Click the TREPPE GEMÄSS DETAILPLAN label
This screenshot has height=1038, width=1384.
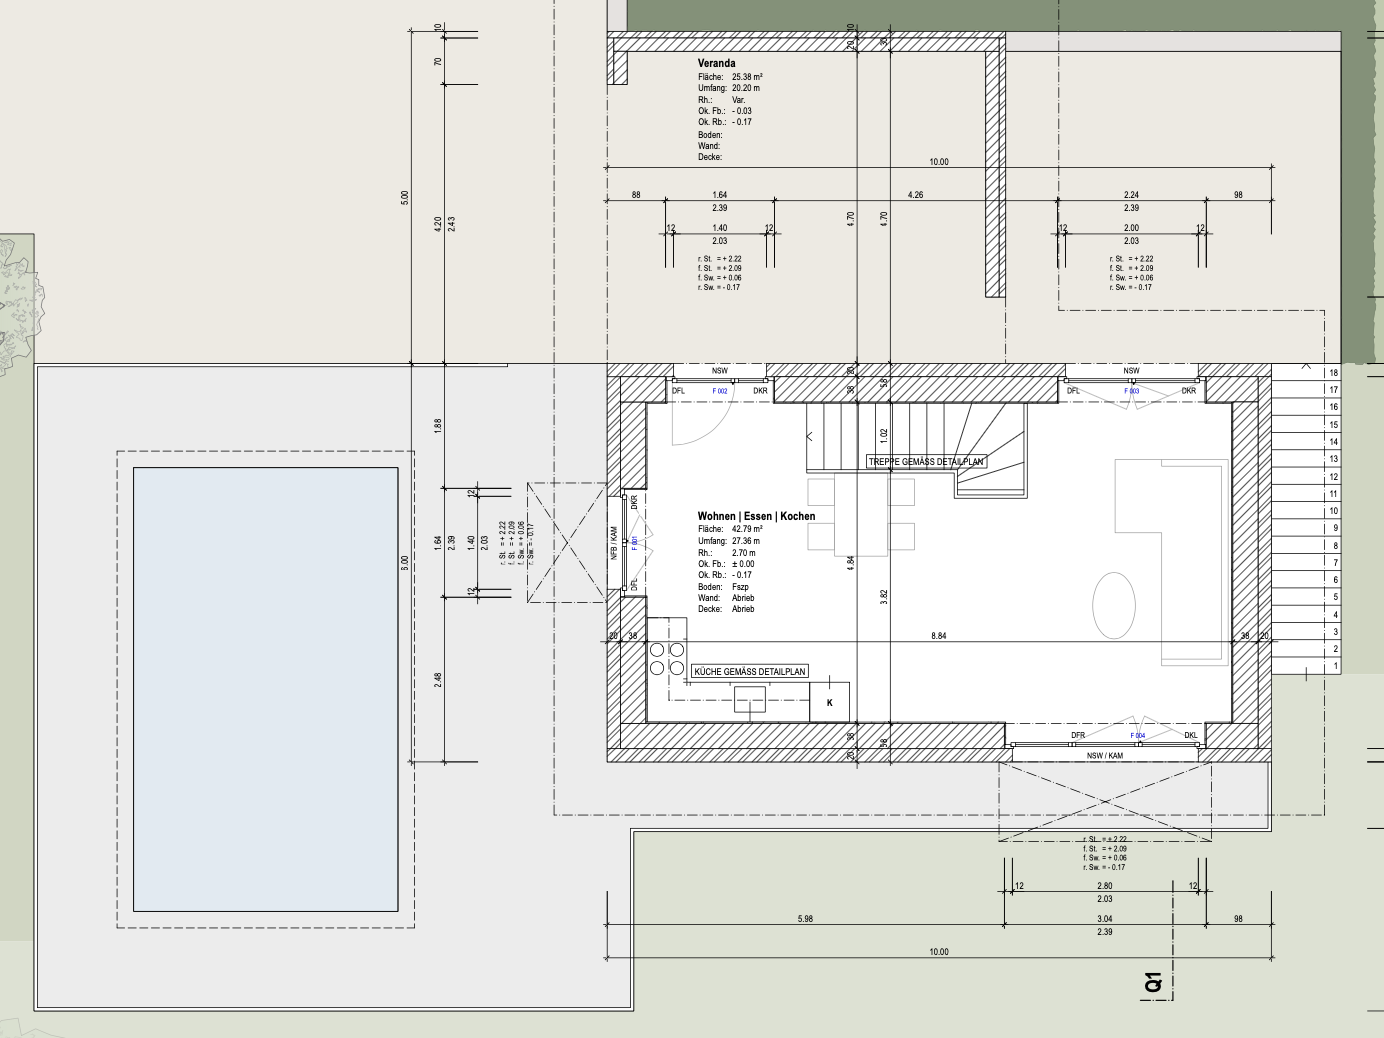click(x=926, y=462)
